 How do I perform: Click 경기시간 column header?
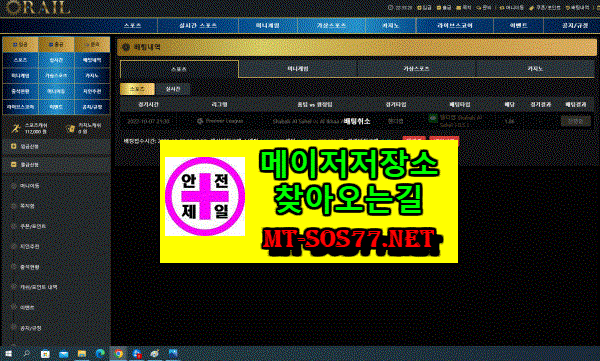tap(148, 105)
